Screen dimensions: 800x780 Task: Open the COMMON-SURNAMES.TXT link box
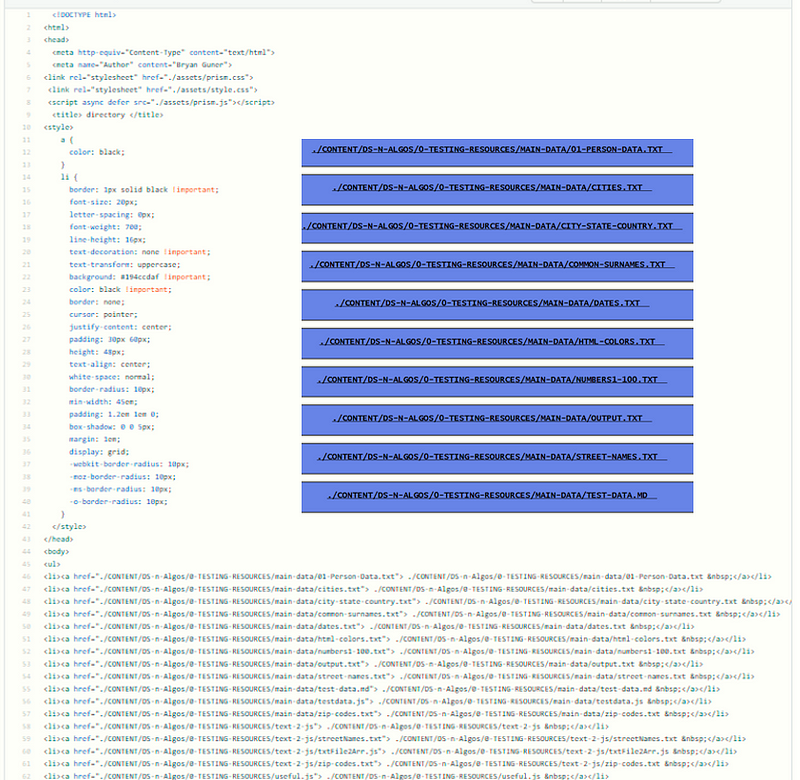tap(497, 266)
